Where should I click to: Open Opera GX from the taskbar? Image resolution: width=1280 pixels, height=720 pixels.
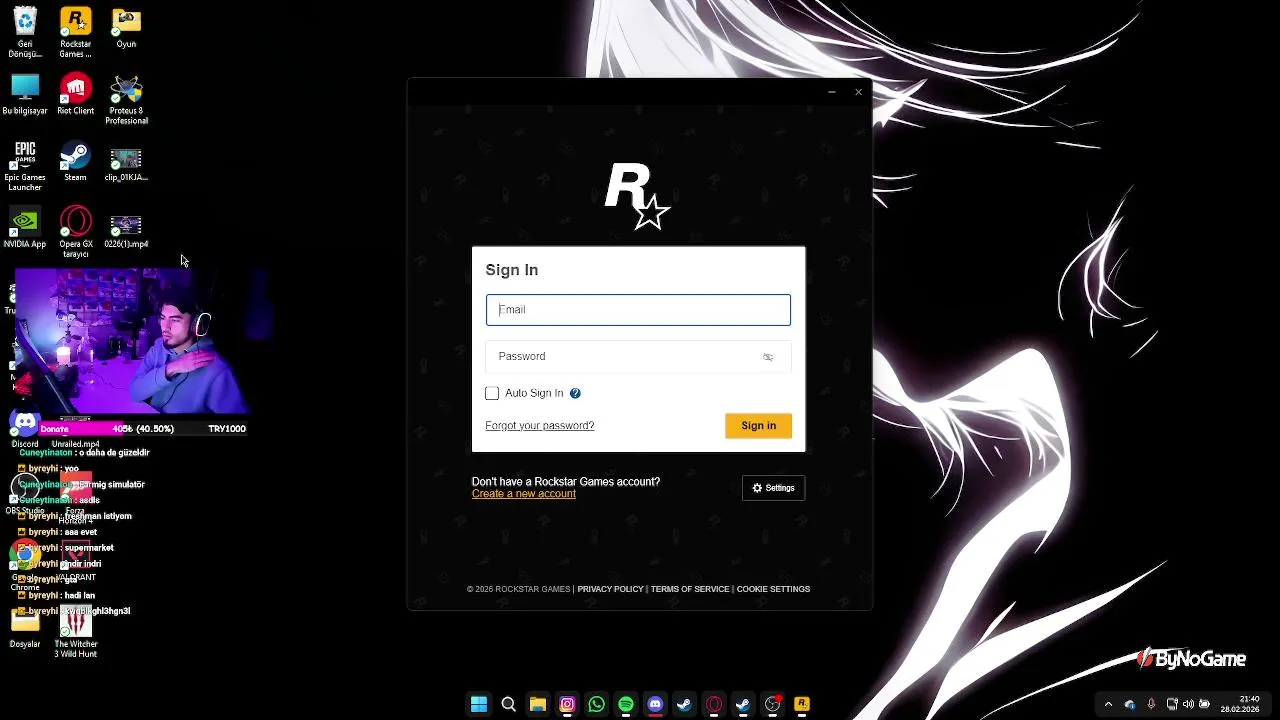click(714, 705)
